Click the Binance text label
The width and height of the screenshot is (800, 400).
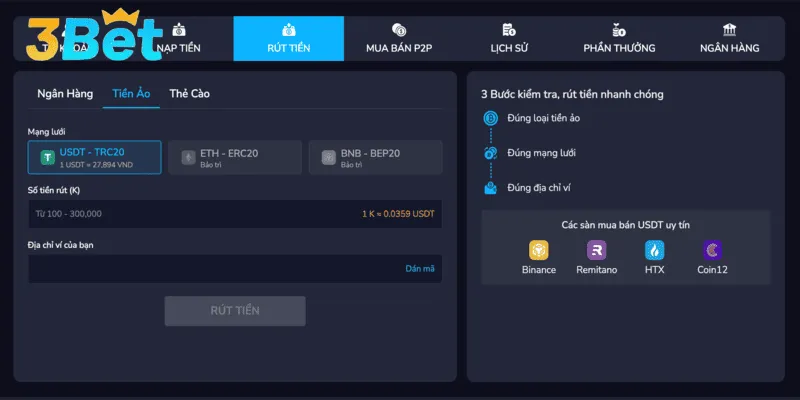point(539,270)
